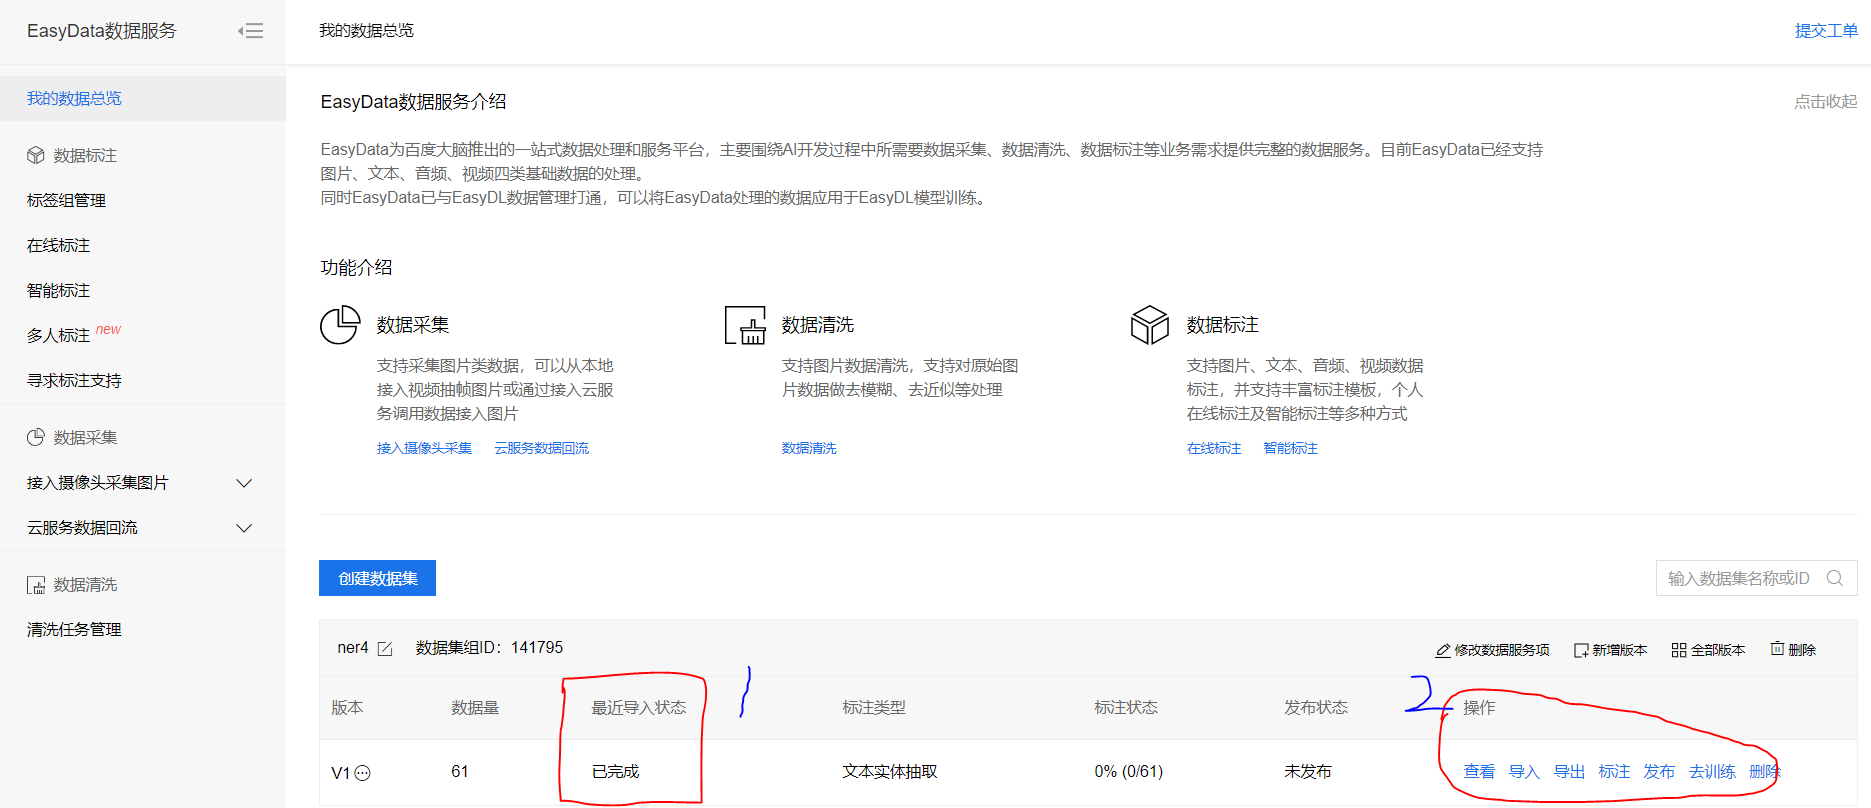The image size is (1871, 808).
Task: Click the pencil icon of 修改数据服务项
Action: [x=1443, y=650]
